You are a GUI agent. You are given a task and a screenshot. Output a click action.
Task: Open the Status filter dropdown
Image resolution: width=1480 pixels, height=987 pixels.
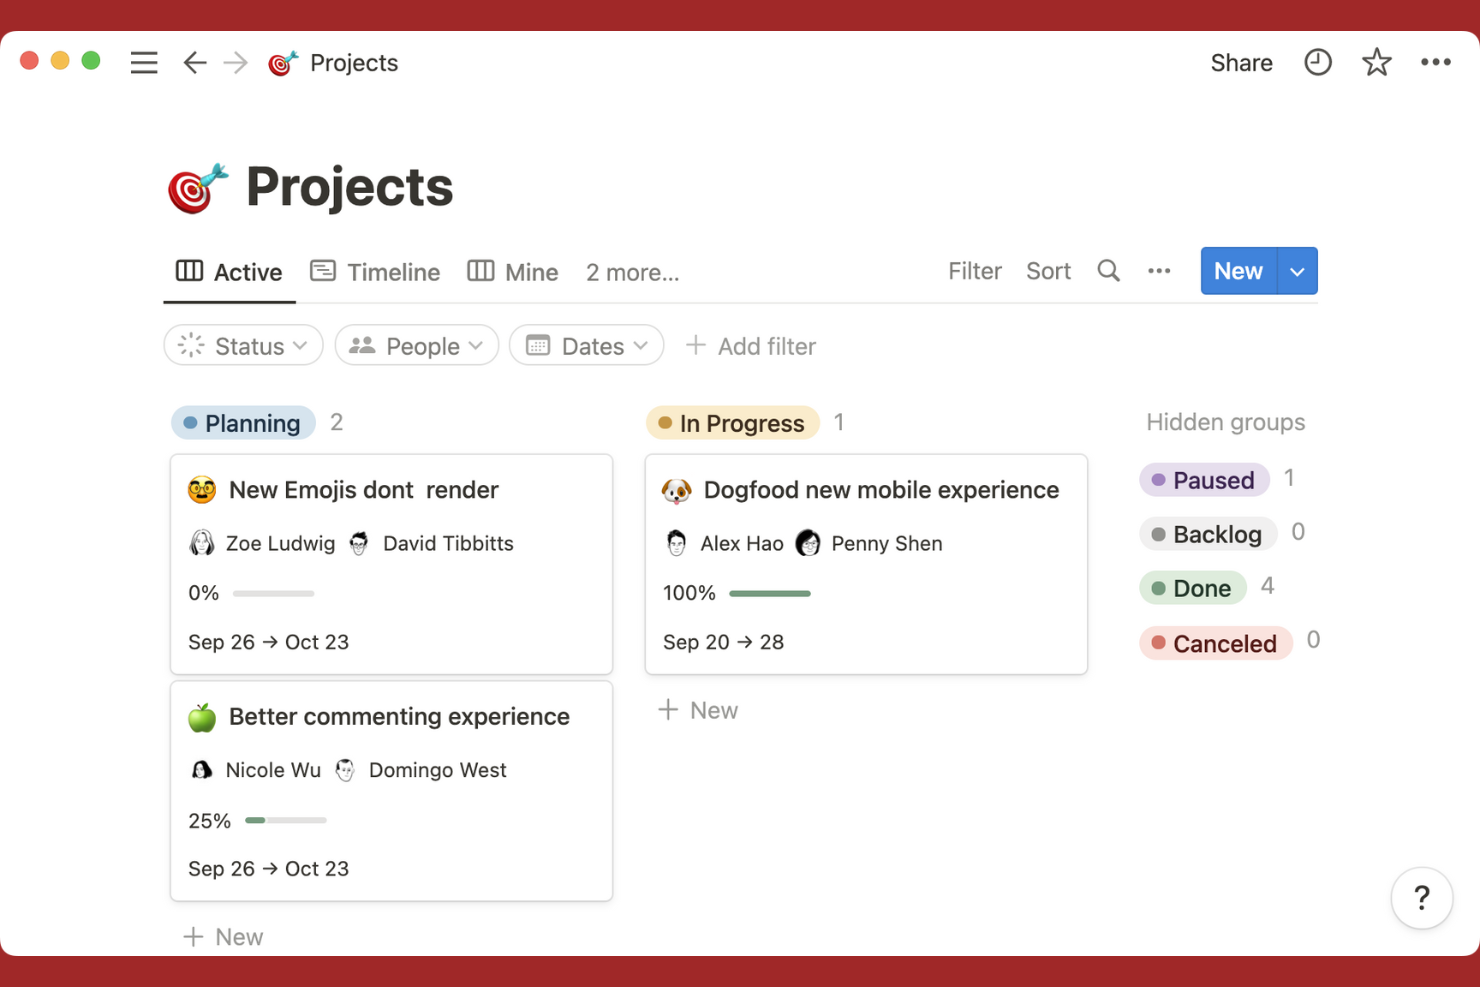pos(243,345)
